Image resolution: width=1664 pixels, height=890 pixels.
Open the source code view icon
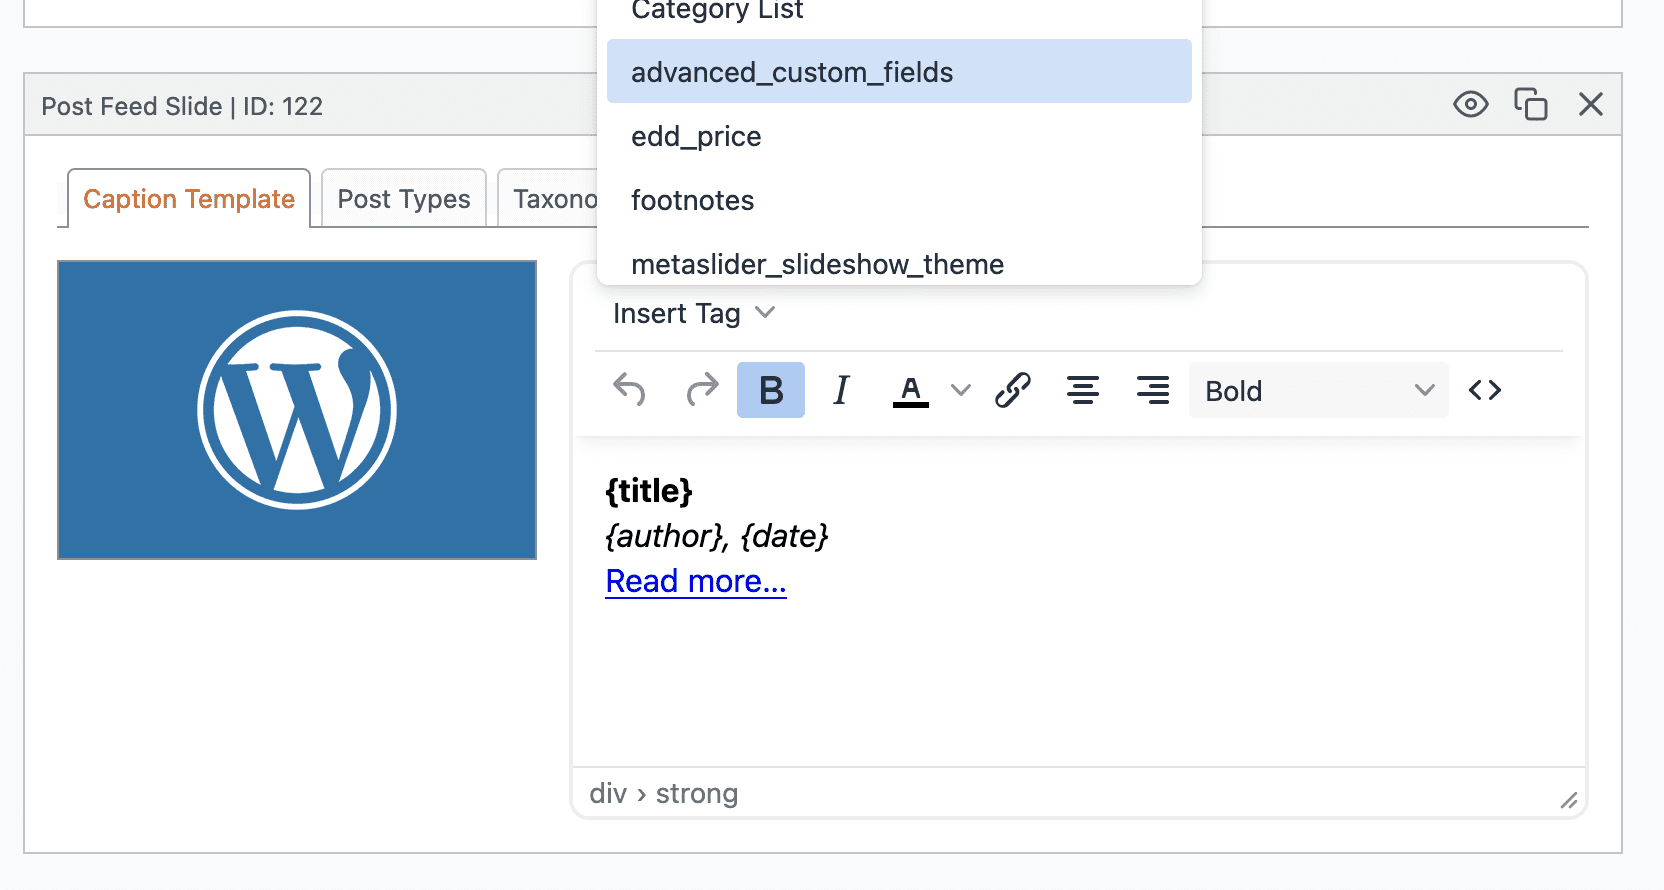[x=1484, y=390]
